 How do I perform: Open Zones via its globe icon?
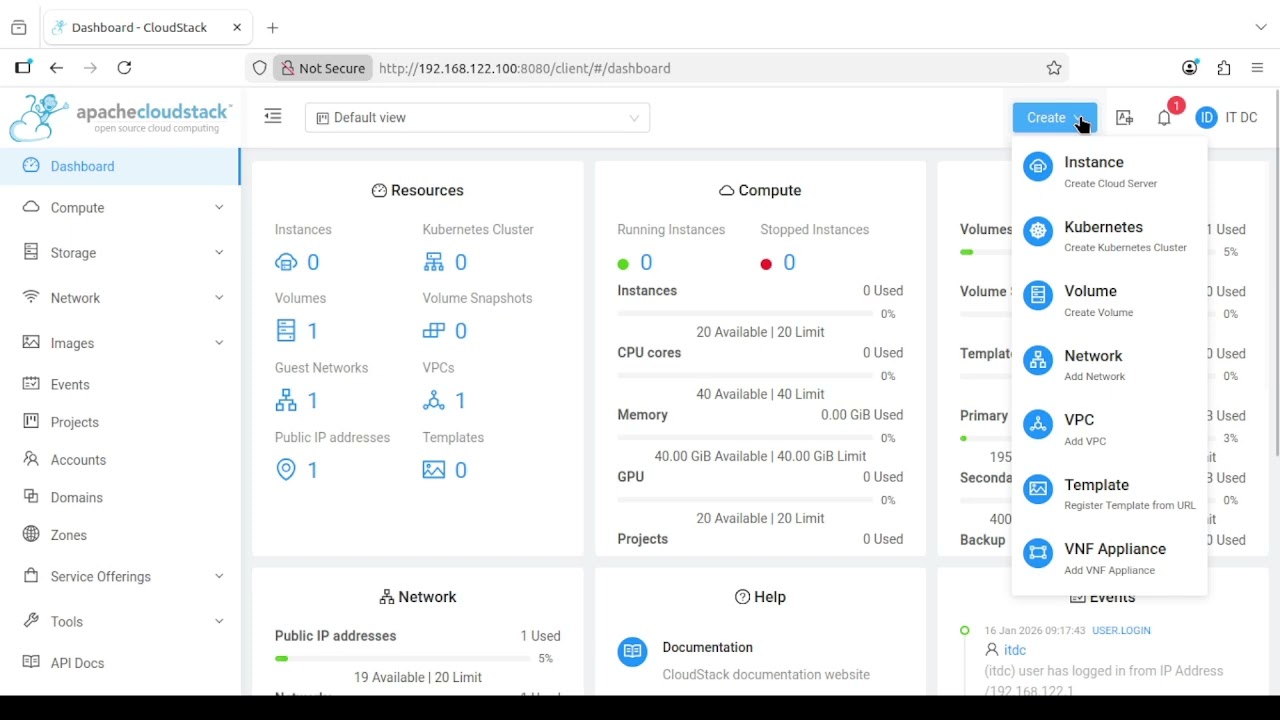(31, 534)
